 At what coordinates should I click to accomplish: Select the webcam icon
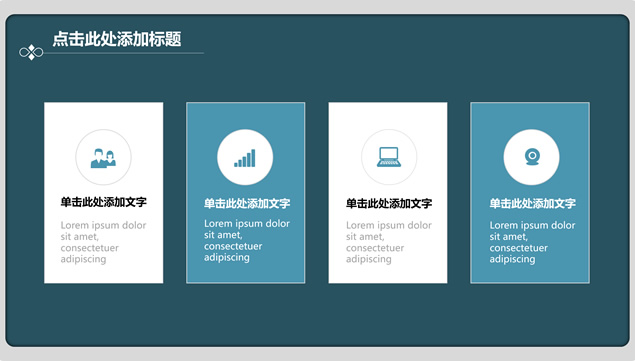(532, 157)
